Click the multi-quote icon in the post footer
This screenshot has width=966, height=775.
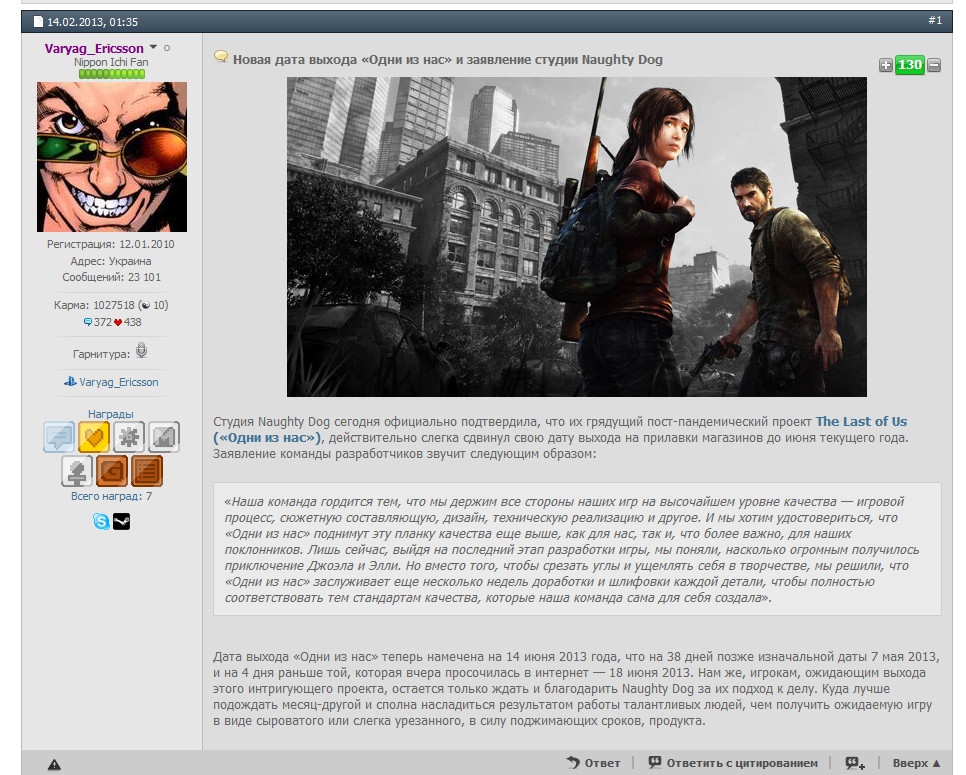pos(855,763)
